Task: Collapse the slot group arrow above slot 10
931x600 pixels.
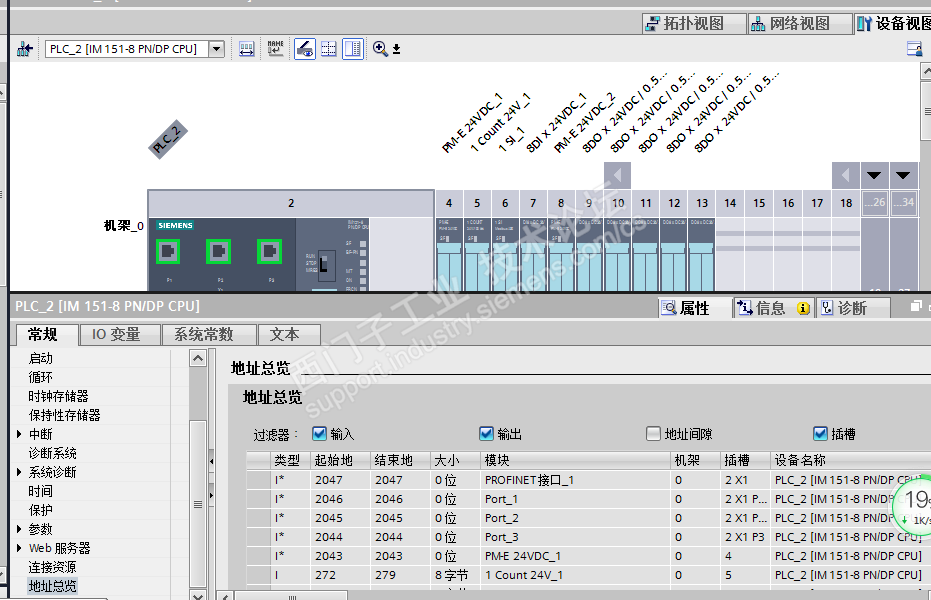Action: click(x=618, y=176)
